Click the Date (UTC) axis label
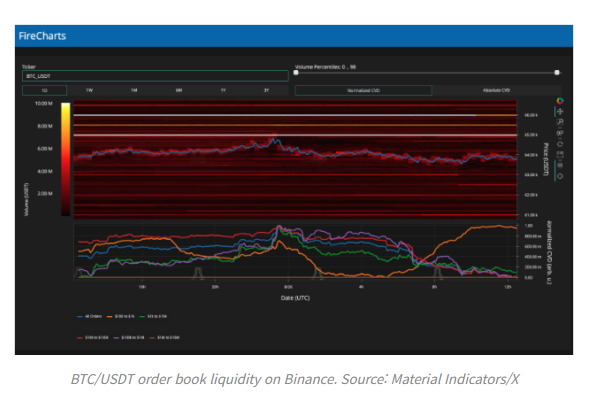 pyautogui.click(x=295, y=298)
